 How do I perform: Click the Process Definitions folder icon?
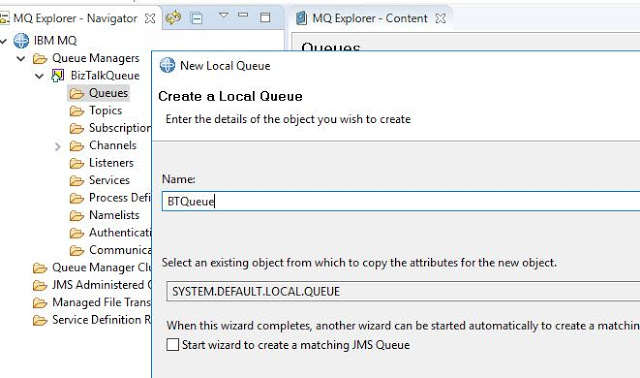tap(77, 198)
